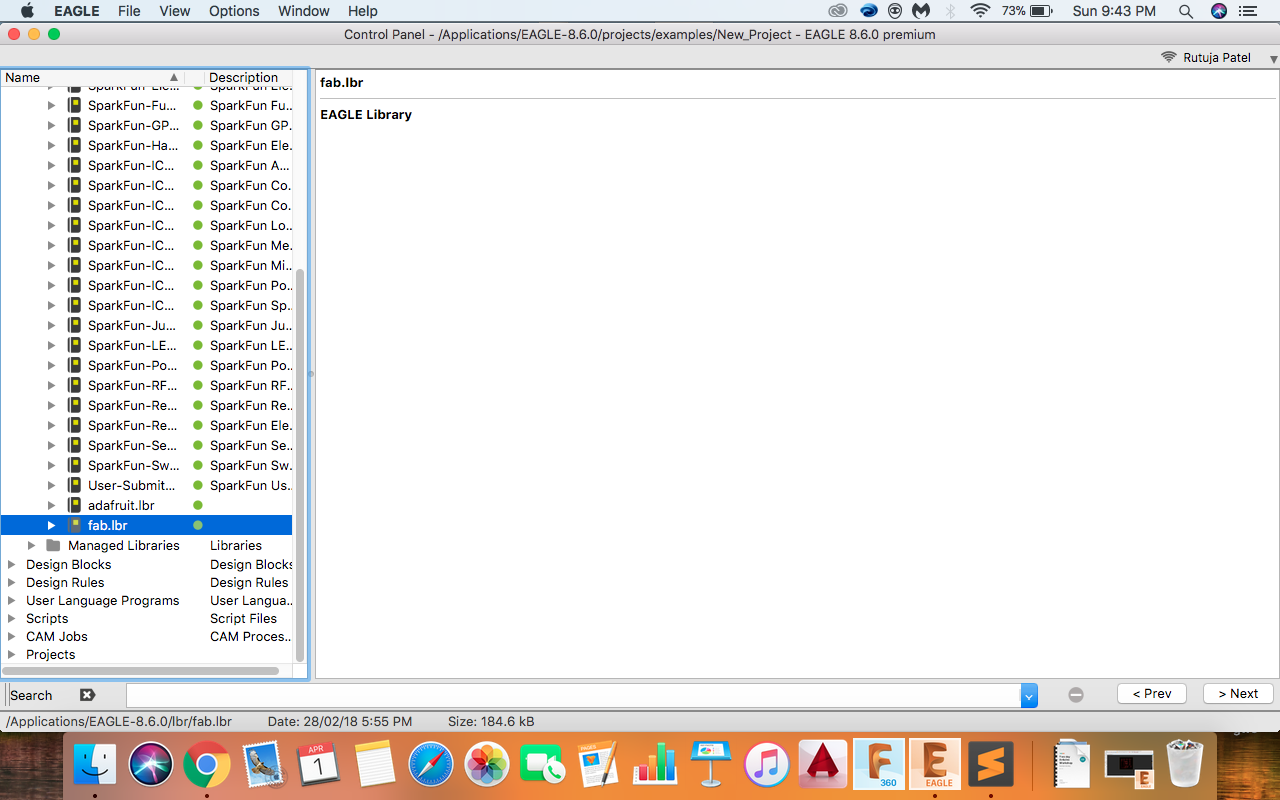
Task: Expand the Scripts branch
Action: coord(12,618)
